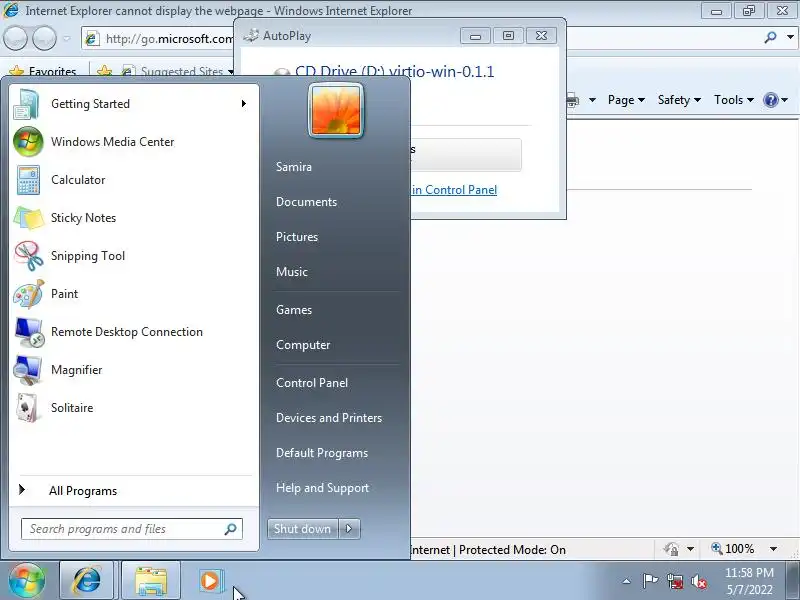The height and width of the screenshot is (600, 800).
Task: Click Action Center flag icon
Action: tap(649, 581)
